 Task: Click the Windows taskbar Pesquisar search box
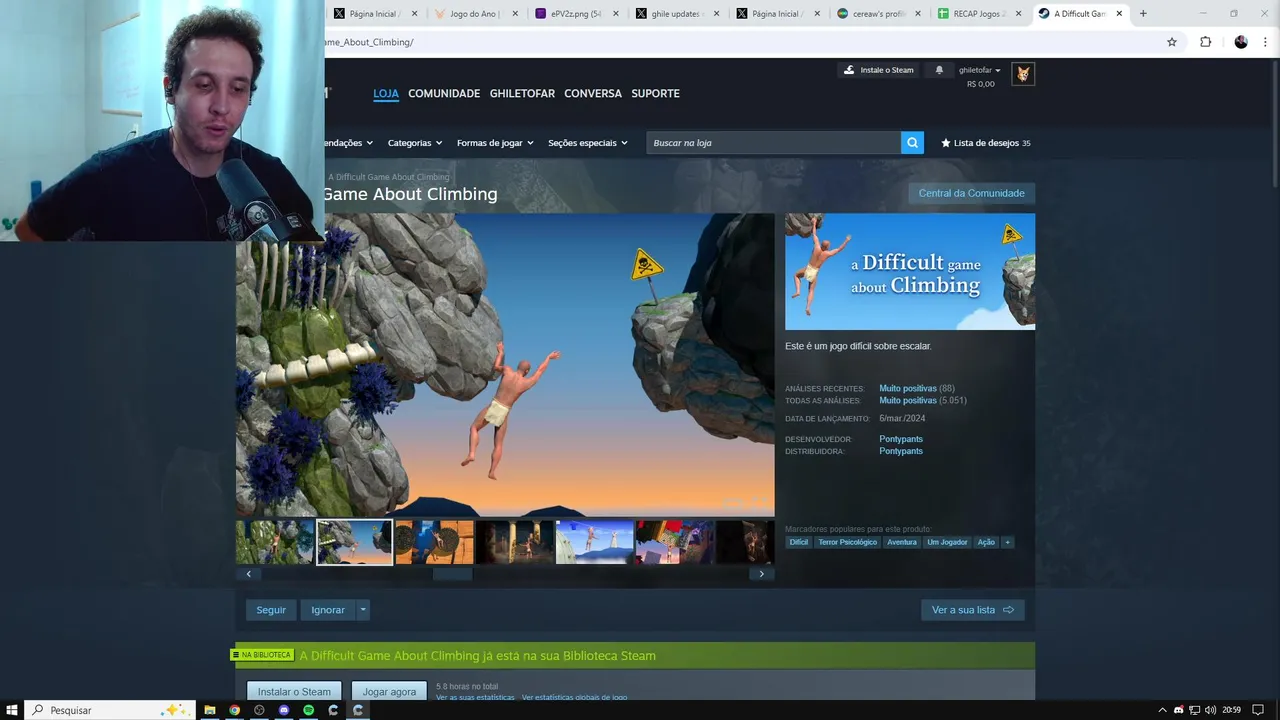(x=108, y=710)
